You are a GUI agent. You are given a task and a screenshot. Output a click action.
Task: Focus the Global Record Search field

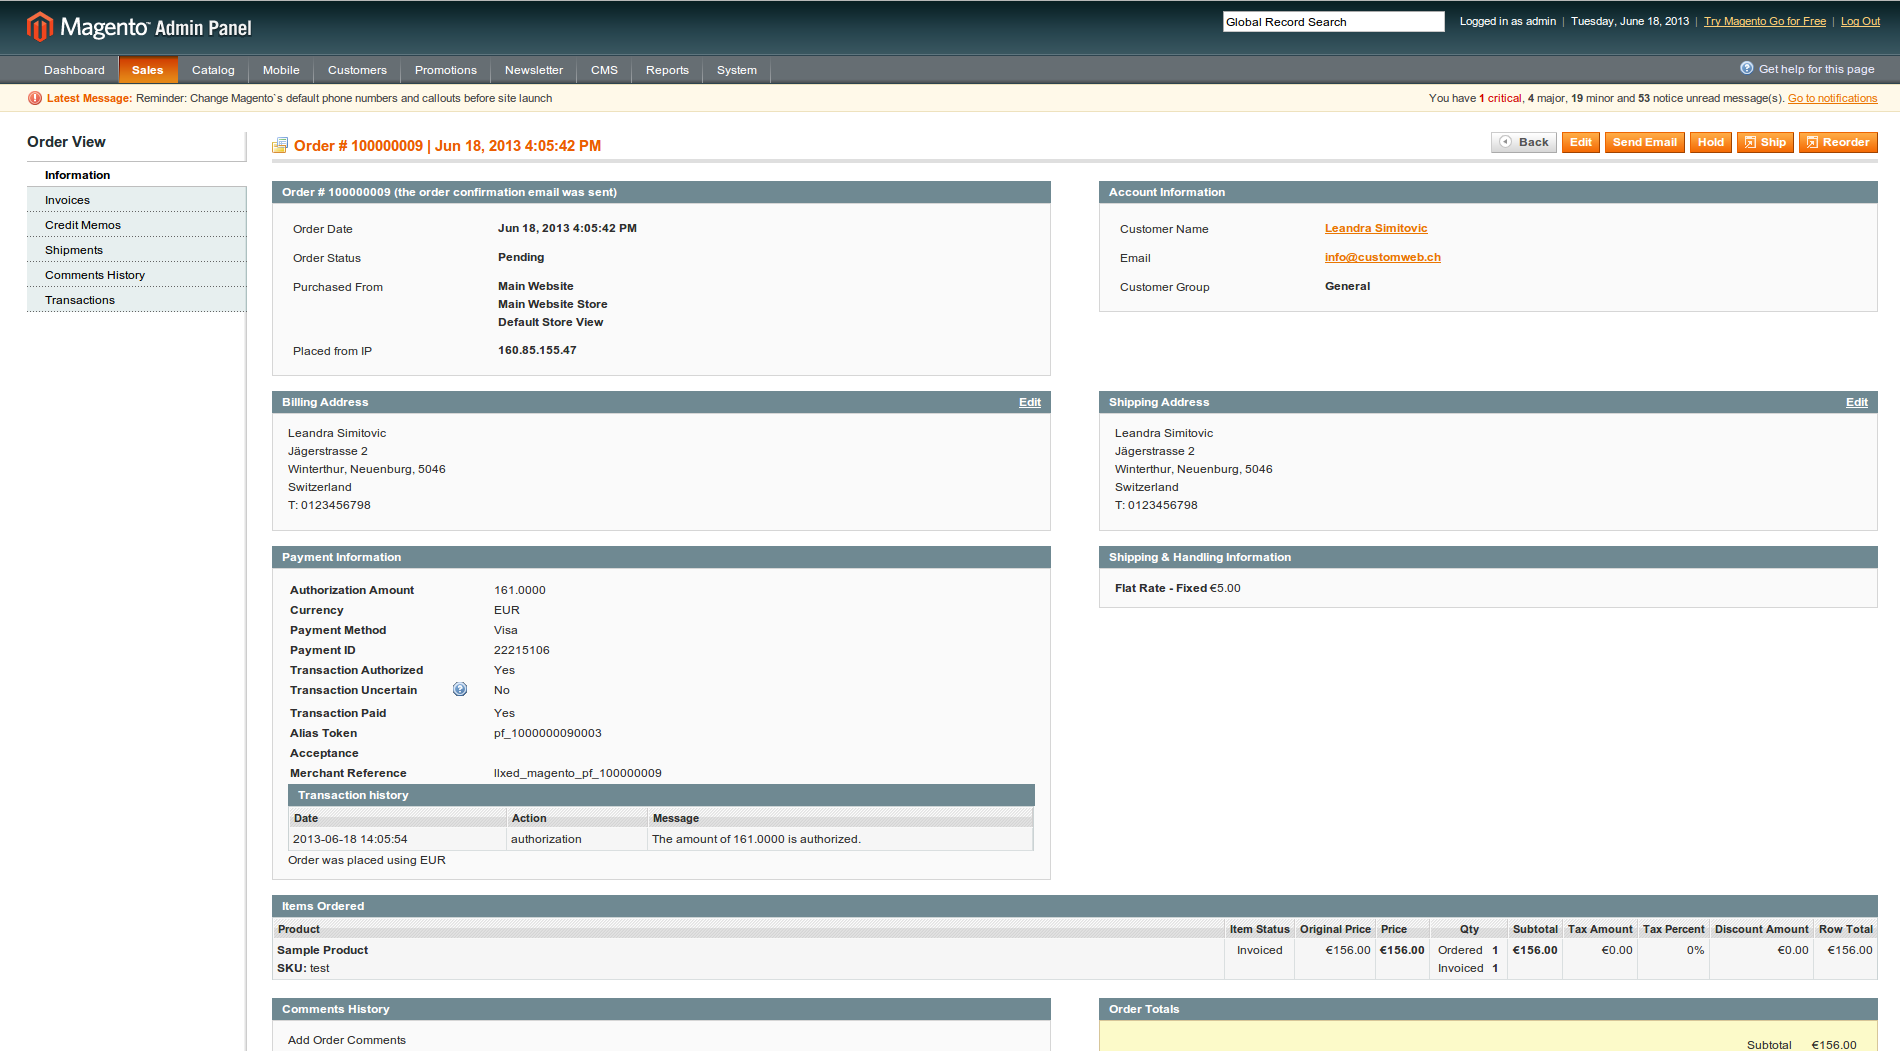pyautogui.click(x=1332, y=22)
